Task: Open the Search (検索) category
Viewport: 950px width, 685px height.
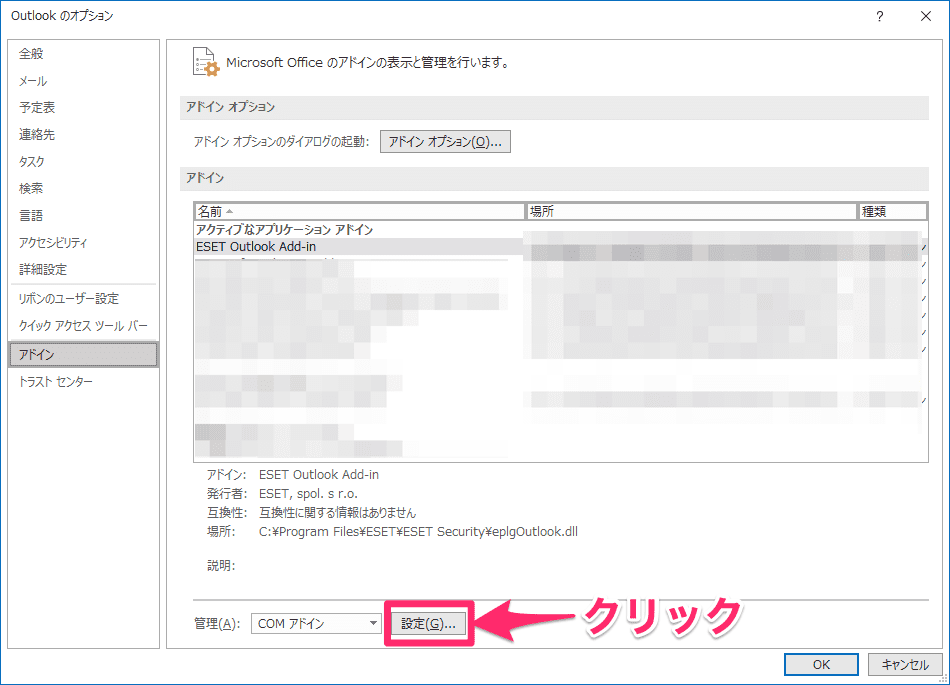Action: point(31,189)
